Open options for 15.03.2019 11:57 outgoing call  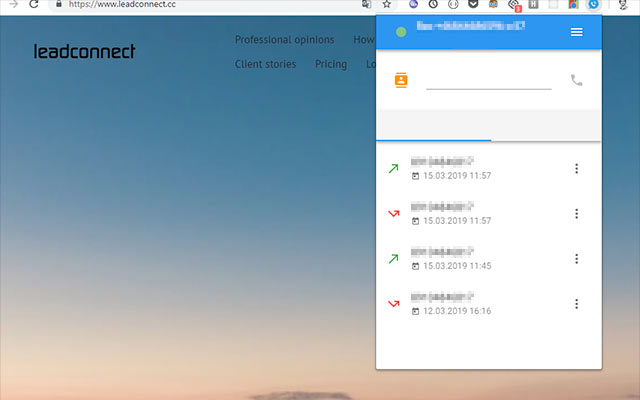pos(576,169)
